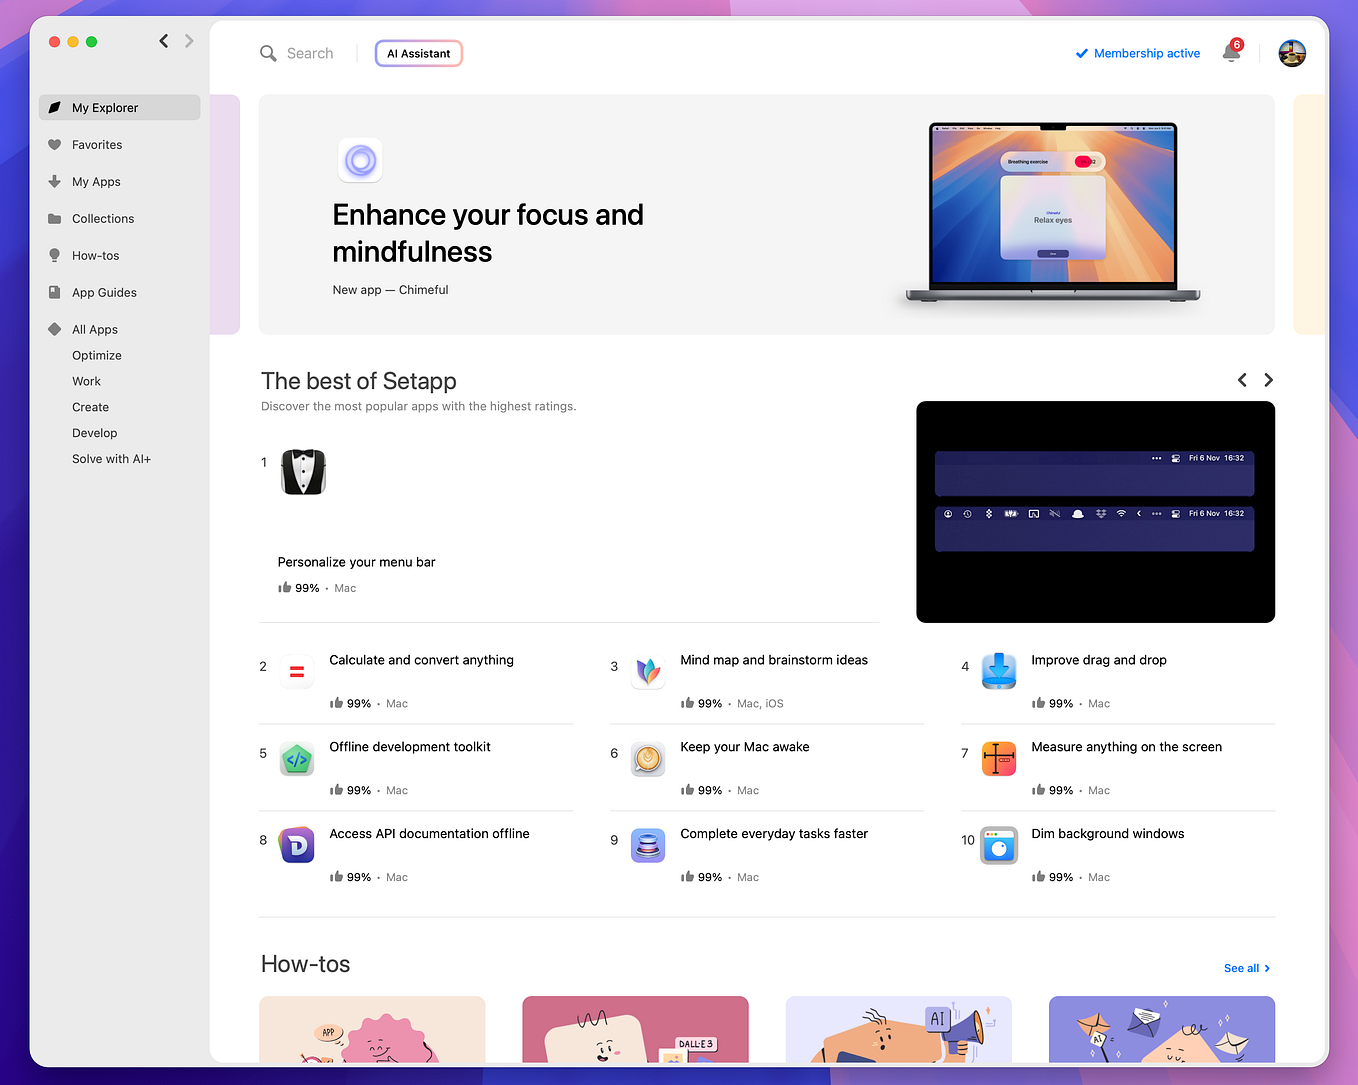The height and width of the screenshot is (1085, 1358).
Task: Open the drag and drop app icon ranked 4
Action: coord(999,672)
